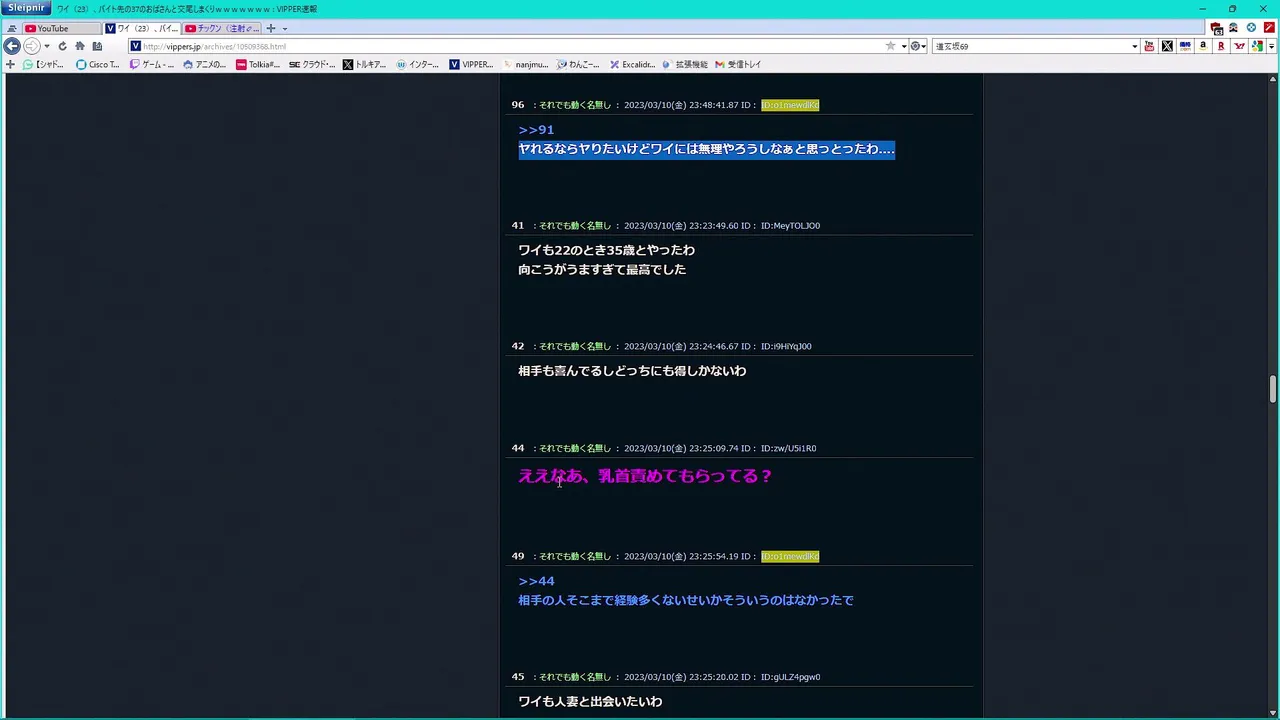1280x720 pixels.
Task: Open the dropdown arrow beside the bookmark star
Action: [903, 46]
